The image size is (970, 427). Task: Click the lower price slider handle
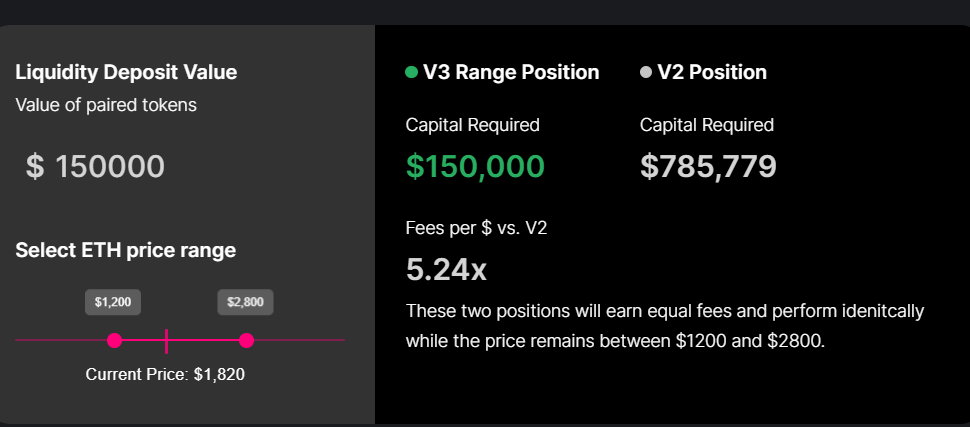coord(114,341)
